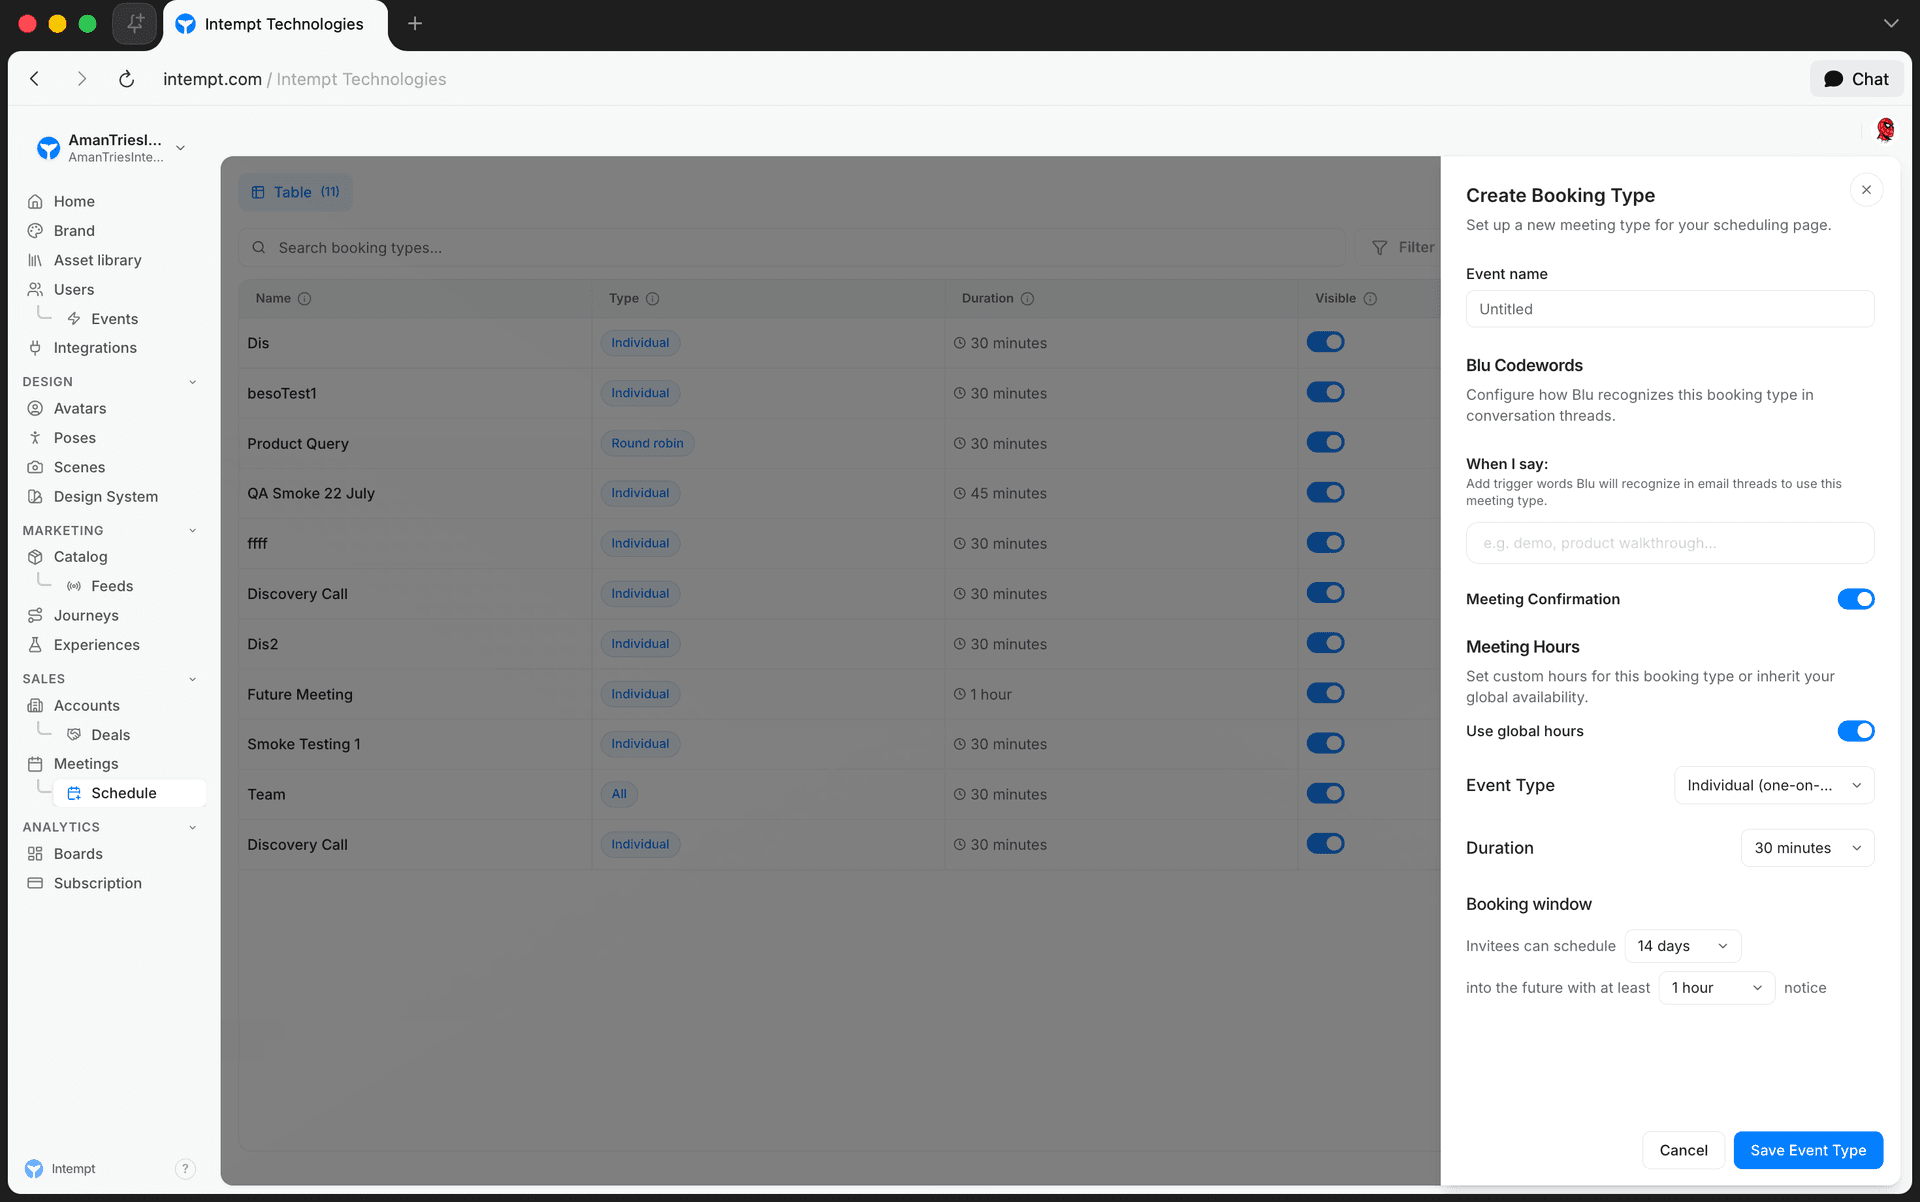The height and width of the screenshot is (1202, 1920).
Task: Click the Experiences flask icon
Action: point(35,645)
